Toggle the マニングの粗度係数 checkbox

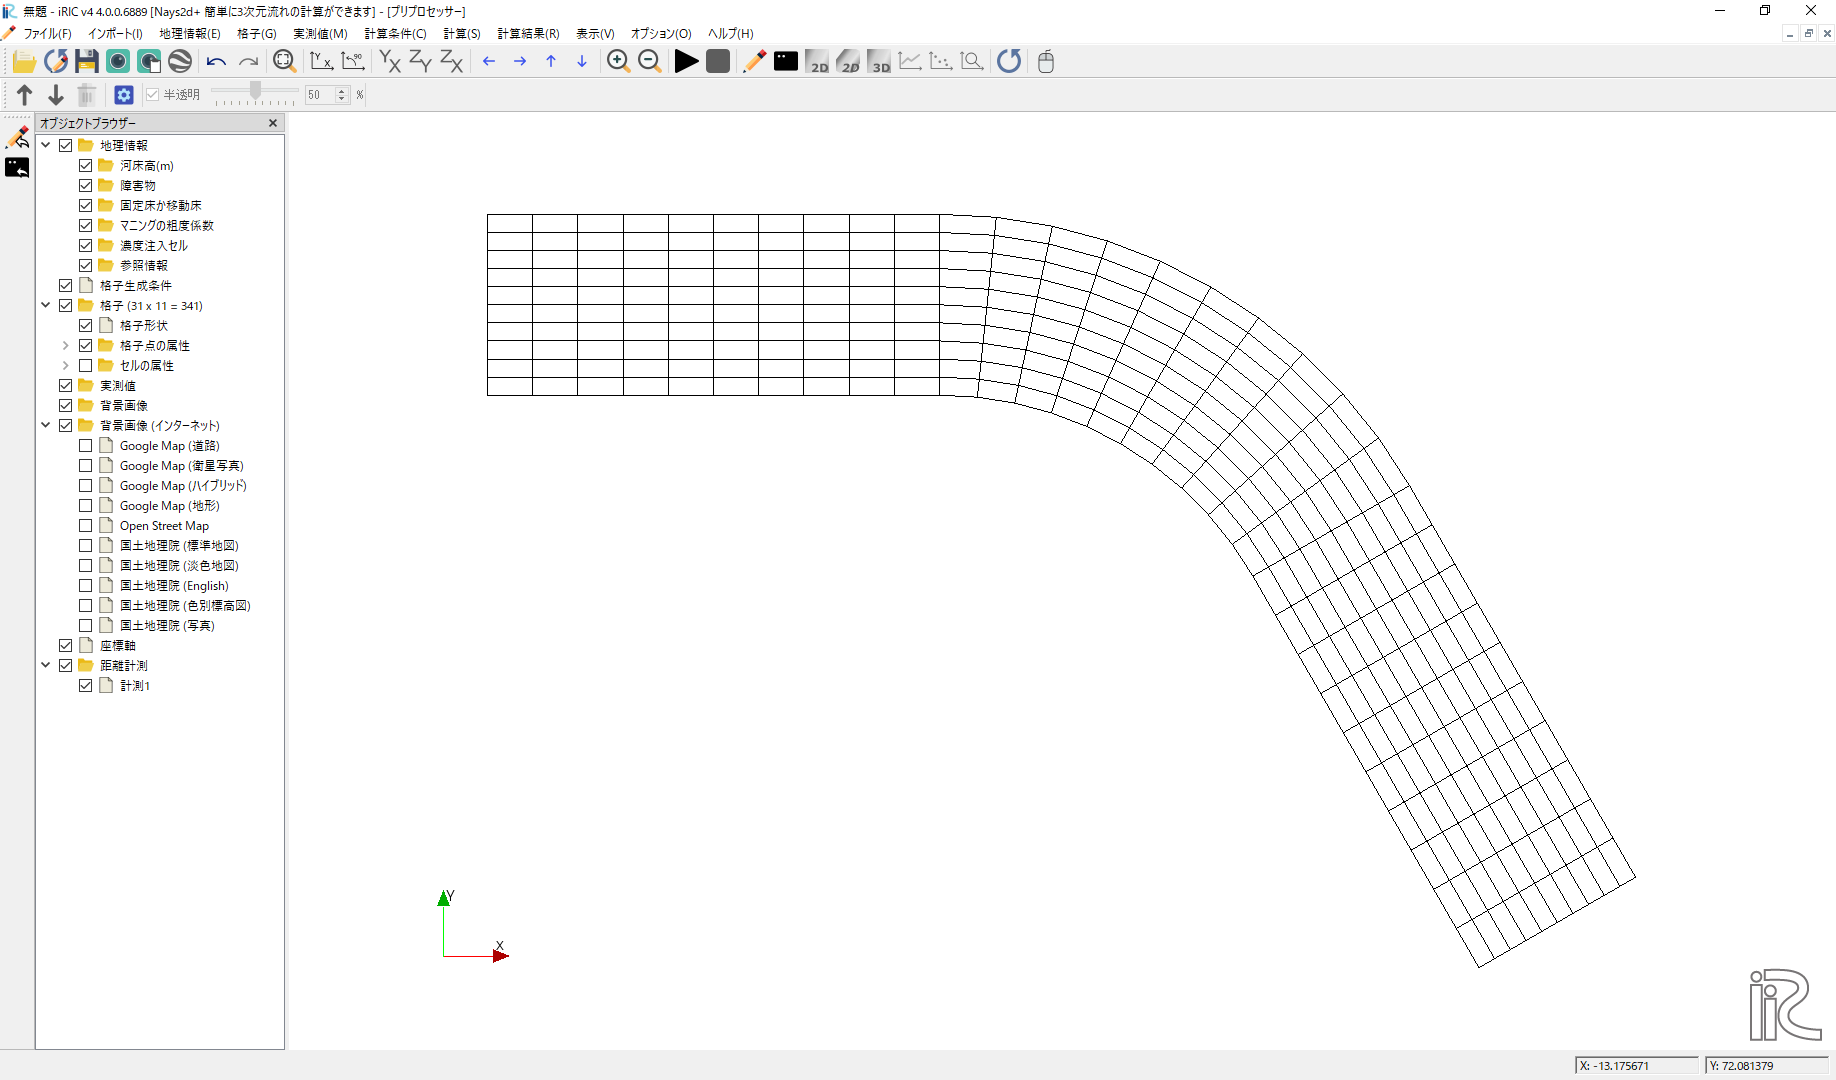86,226
